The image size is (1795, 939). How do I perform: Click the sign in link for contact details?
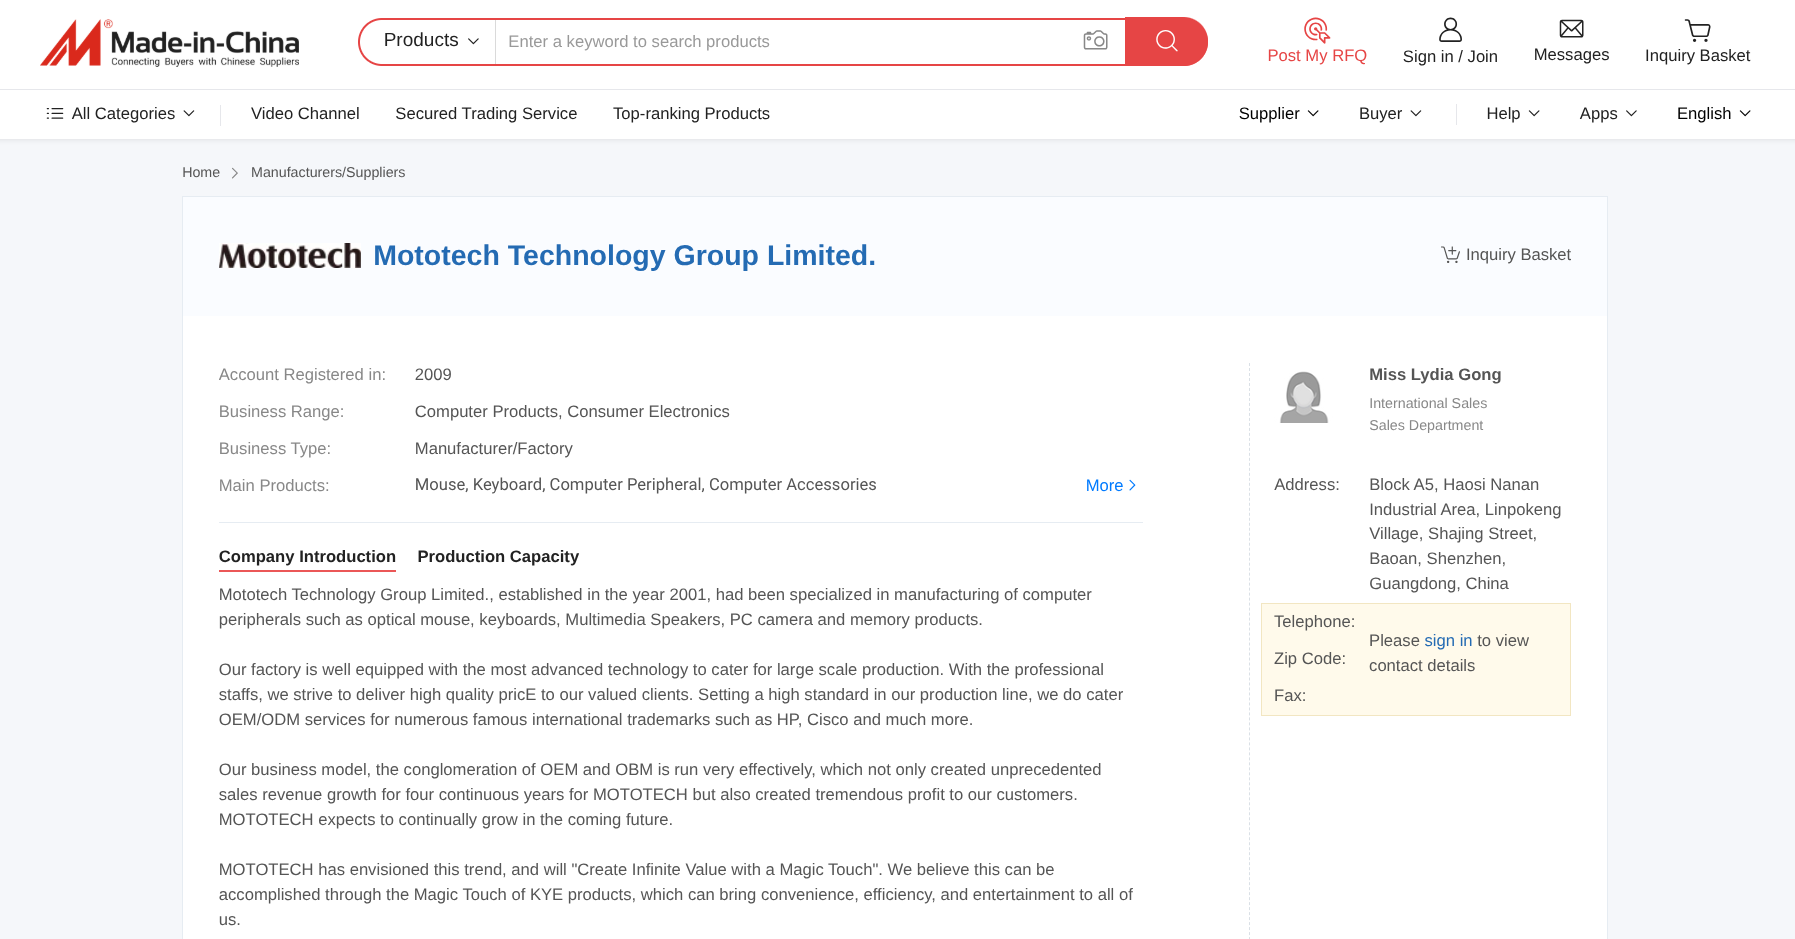click(x=1448, y=641)
